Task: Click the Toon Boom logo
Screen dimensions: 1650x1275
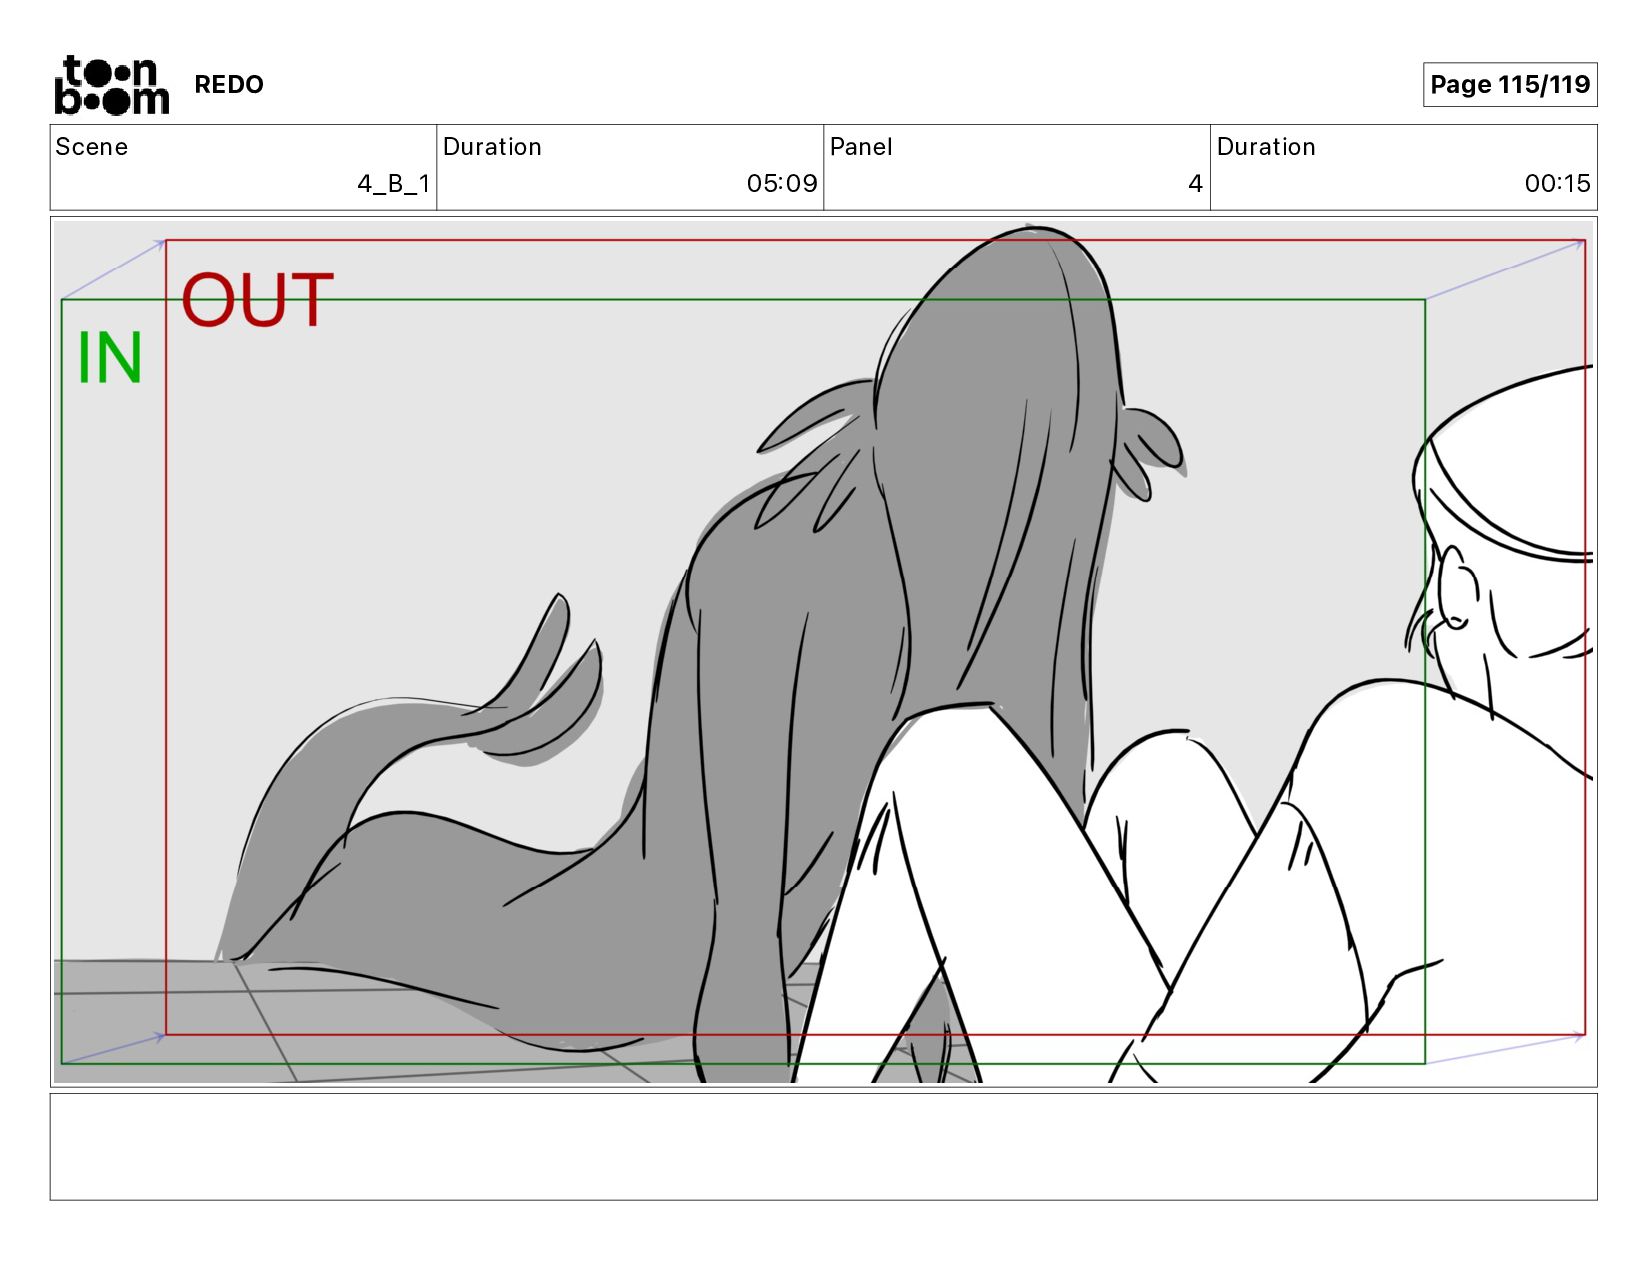Action: [x=111, y=85]
